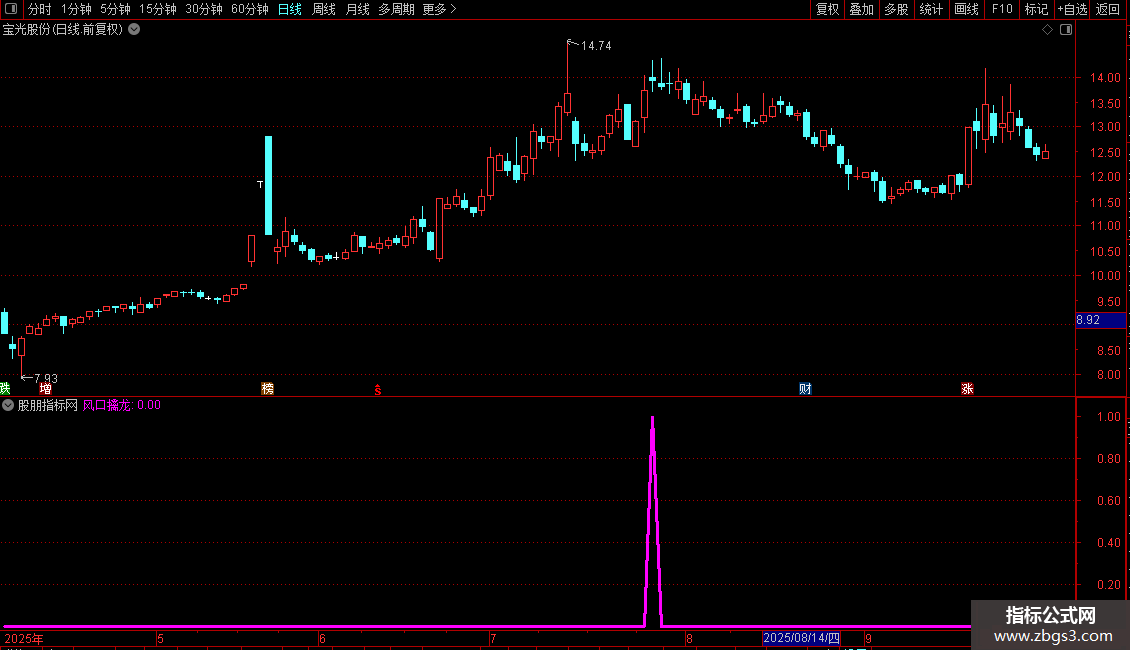Screen dimensions: 1130x650
Task: Click the green 跌 event marker
Action: [x=5, y=388]
